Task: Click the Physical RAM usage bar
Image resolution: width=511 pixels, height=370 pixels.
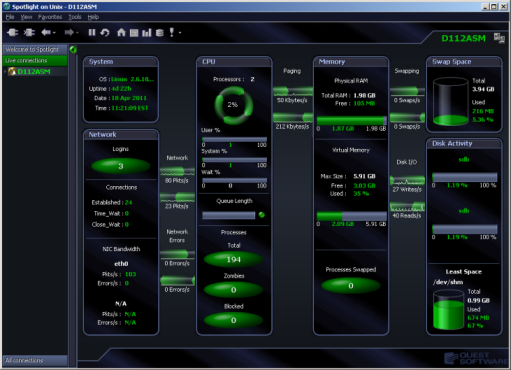Action: pos(351,120)
